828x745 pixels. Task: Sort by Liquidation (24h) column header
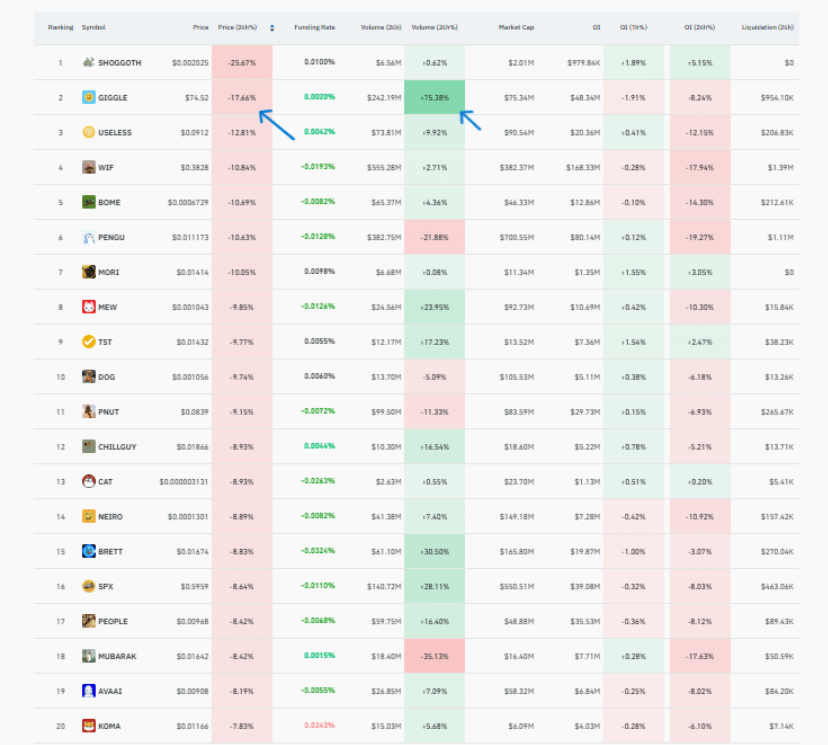coord(768,27)
